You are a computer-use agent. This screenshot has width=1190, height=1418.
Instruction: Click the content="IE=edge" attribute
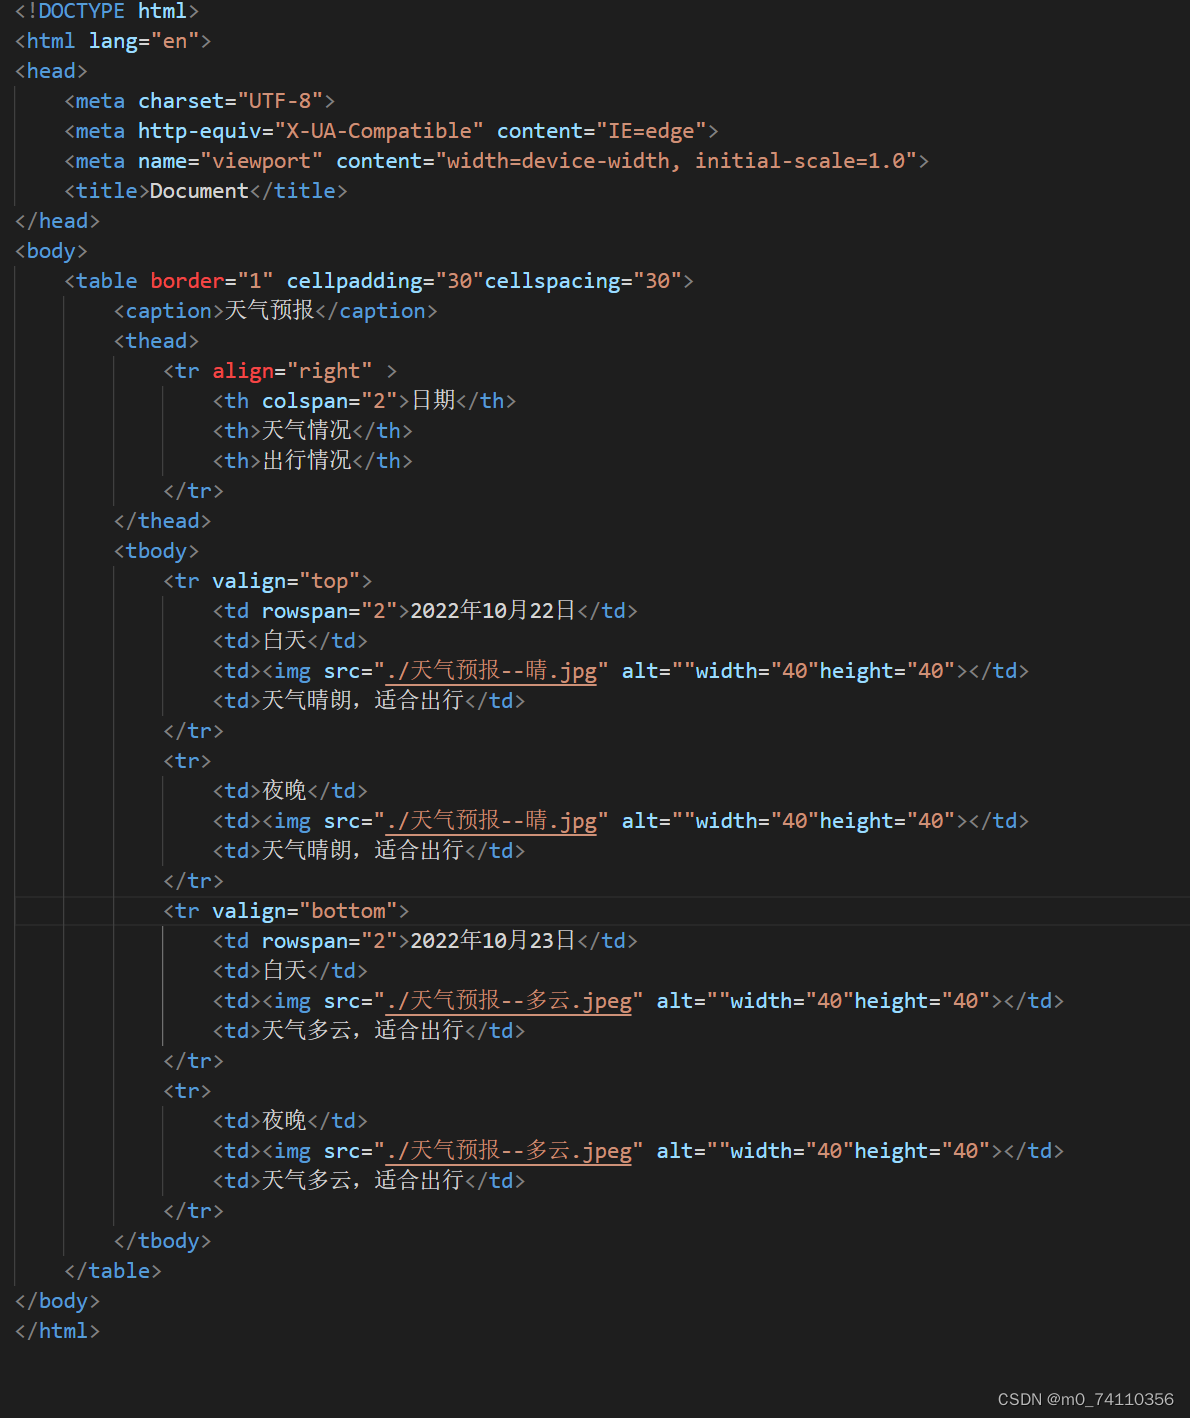(x=601, y=131)
